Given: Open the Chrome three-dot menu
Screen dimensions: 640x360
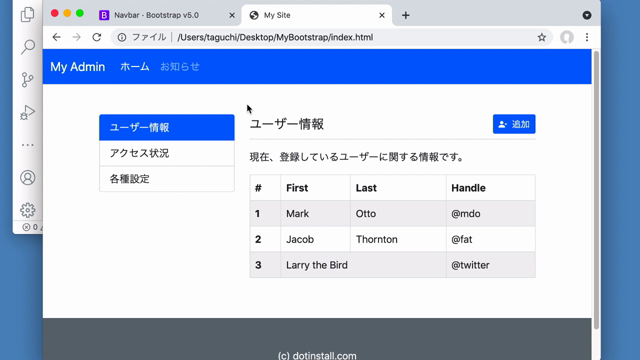Looking at the screenshot, I should click(587, 37).
